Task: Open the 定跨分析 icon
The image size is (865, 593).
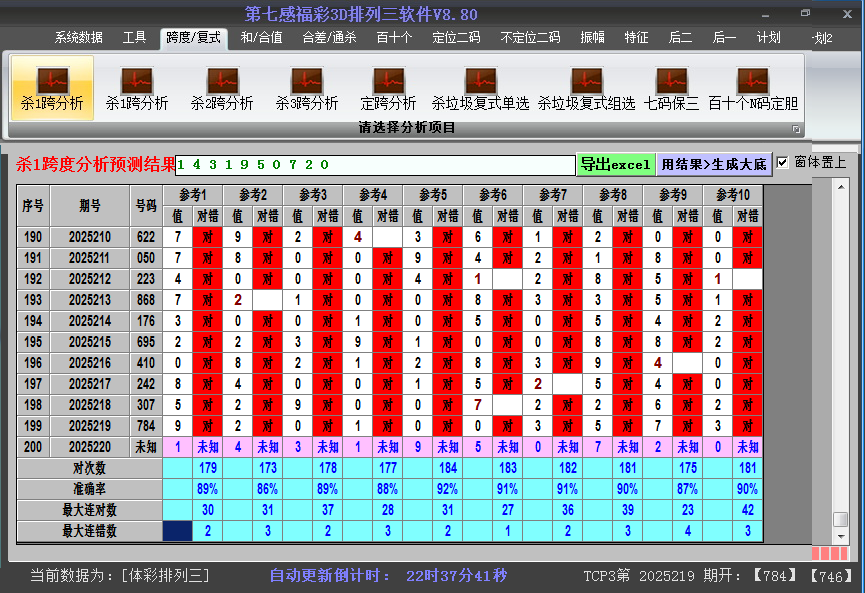Action: tap(388, 88)
